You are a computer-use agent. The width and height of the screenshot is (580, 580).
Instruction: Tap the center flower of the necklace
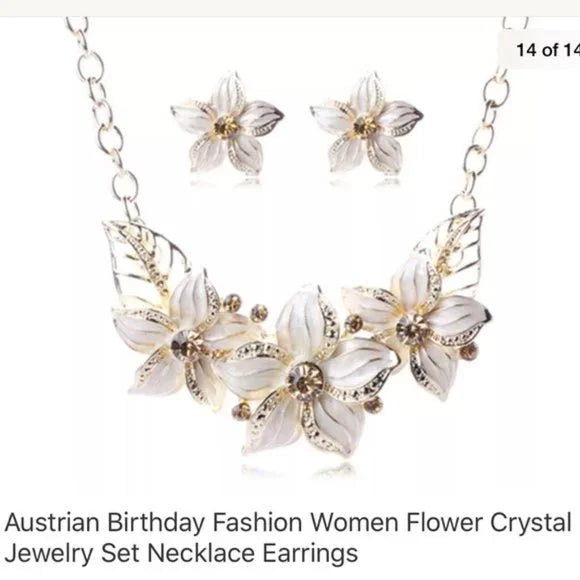308,374
